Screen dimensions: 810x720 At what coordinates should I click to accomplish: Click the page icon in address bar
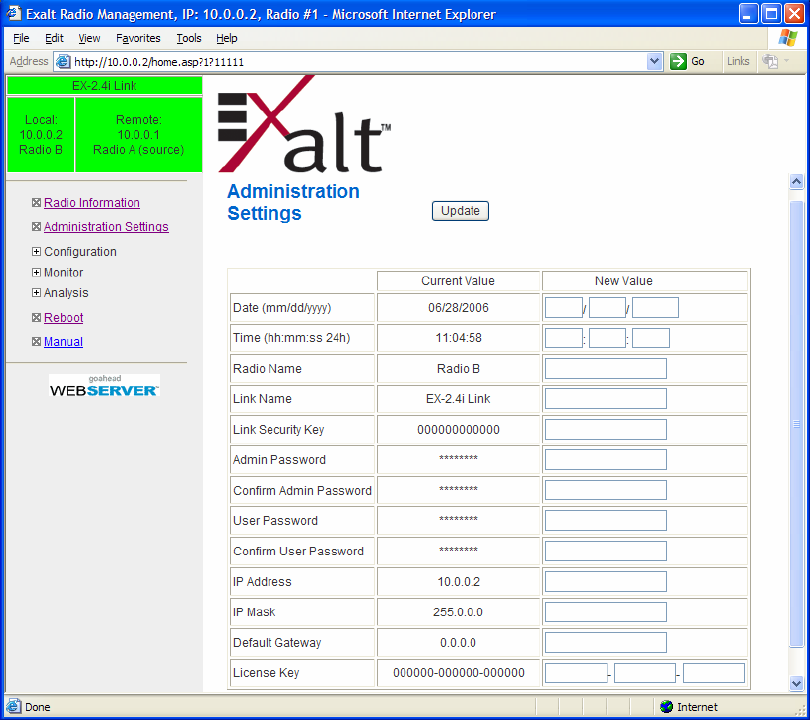click(63, 61)
